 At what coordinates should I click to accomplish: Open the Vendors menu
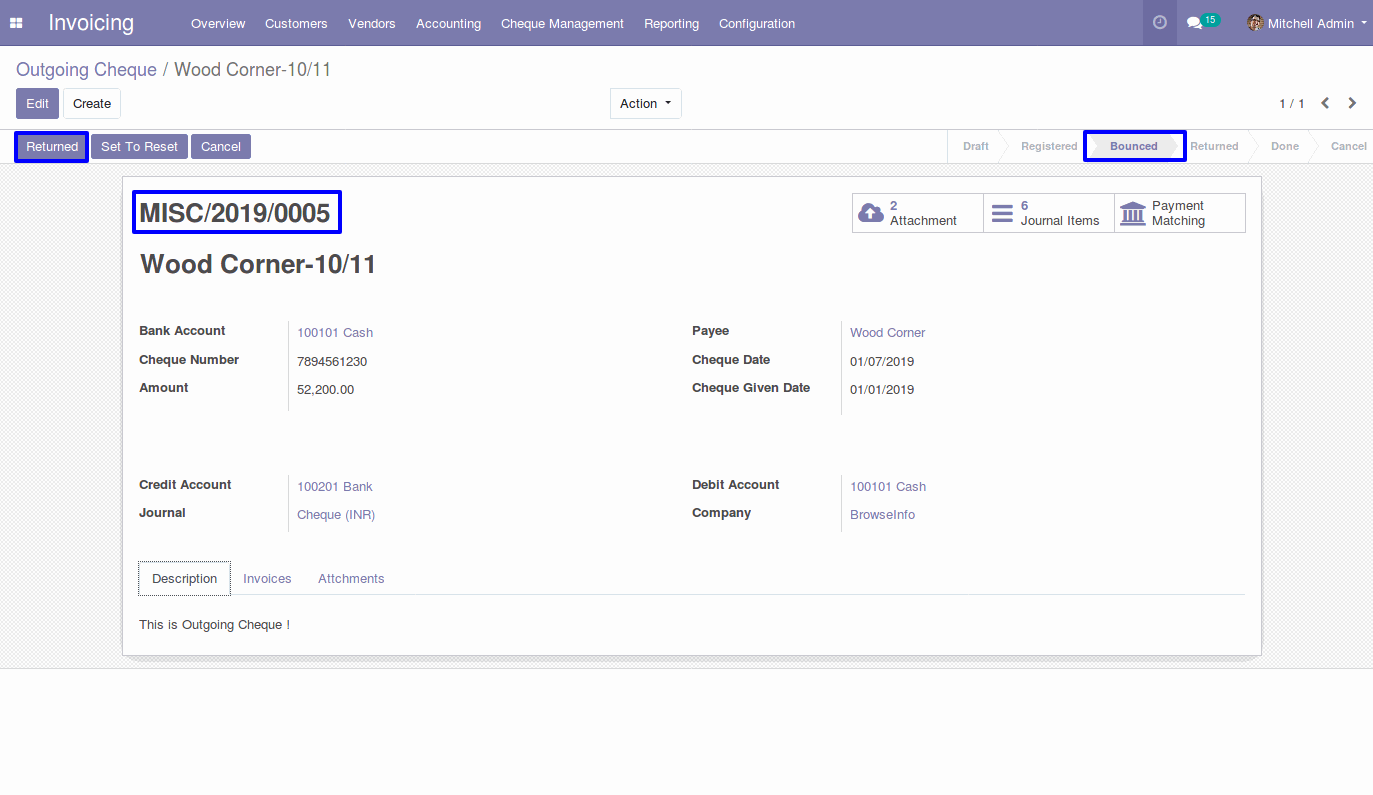pos(372,23)
